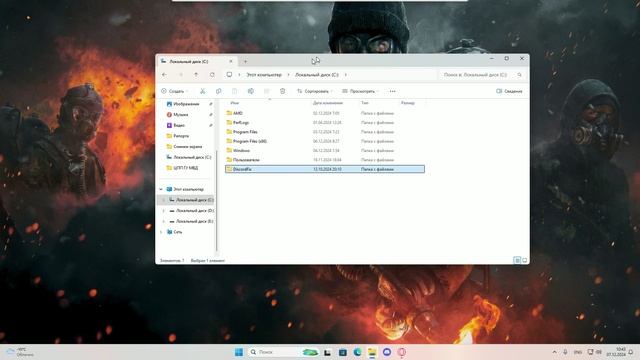Image resolution: width=640 pixels, height=360 pixels.
Task: Open the weather widget on taskbar
Action: 20,352
